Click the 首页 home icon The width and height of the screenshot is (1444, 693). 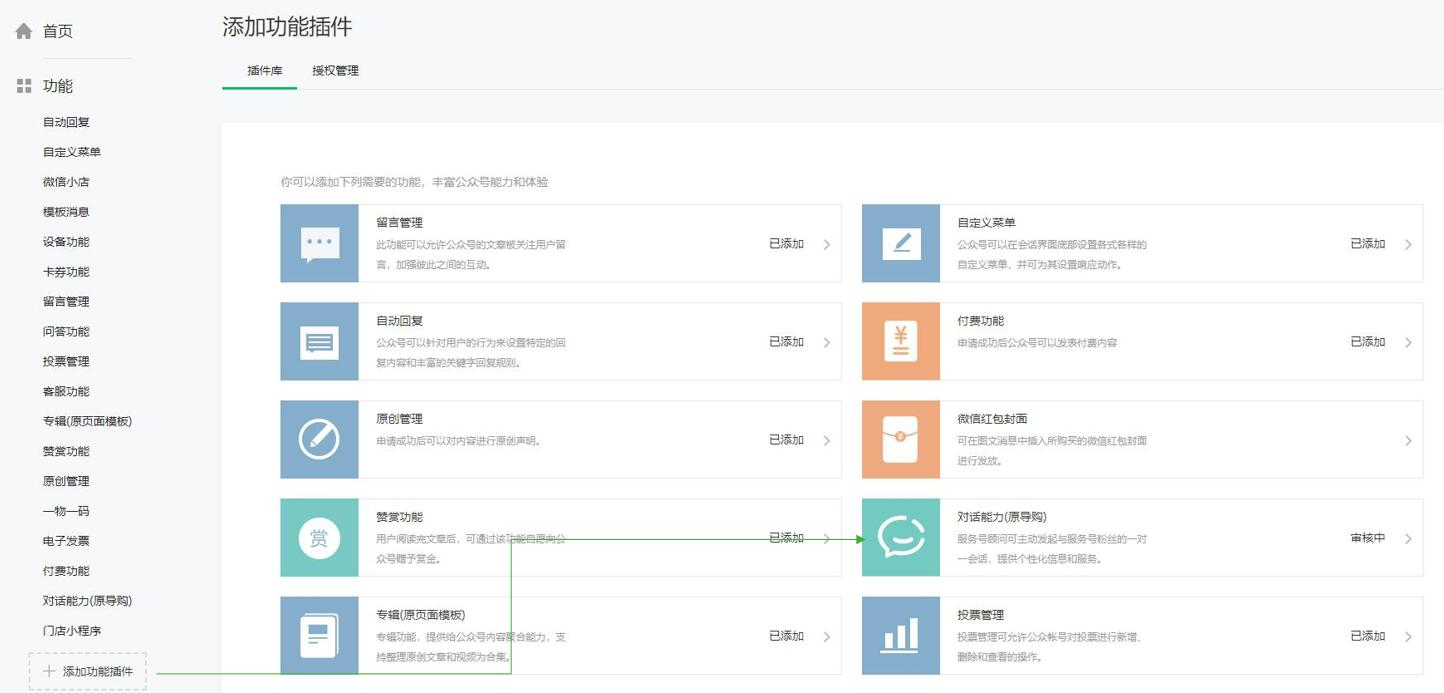coord(22,29)
